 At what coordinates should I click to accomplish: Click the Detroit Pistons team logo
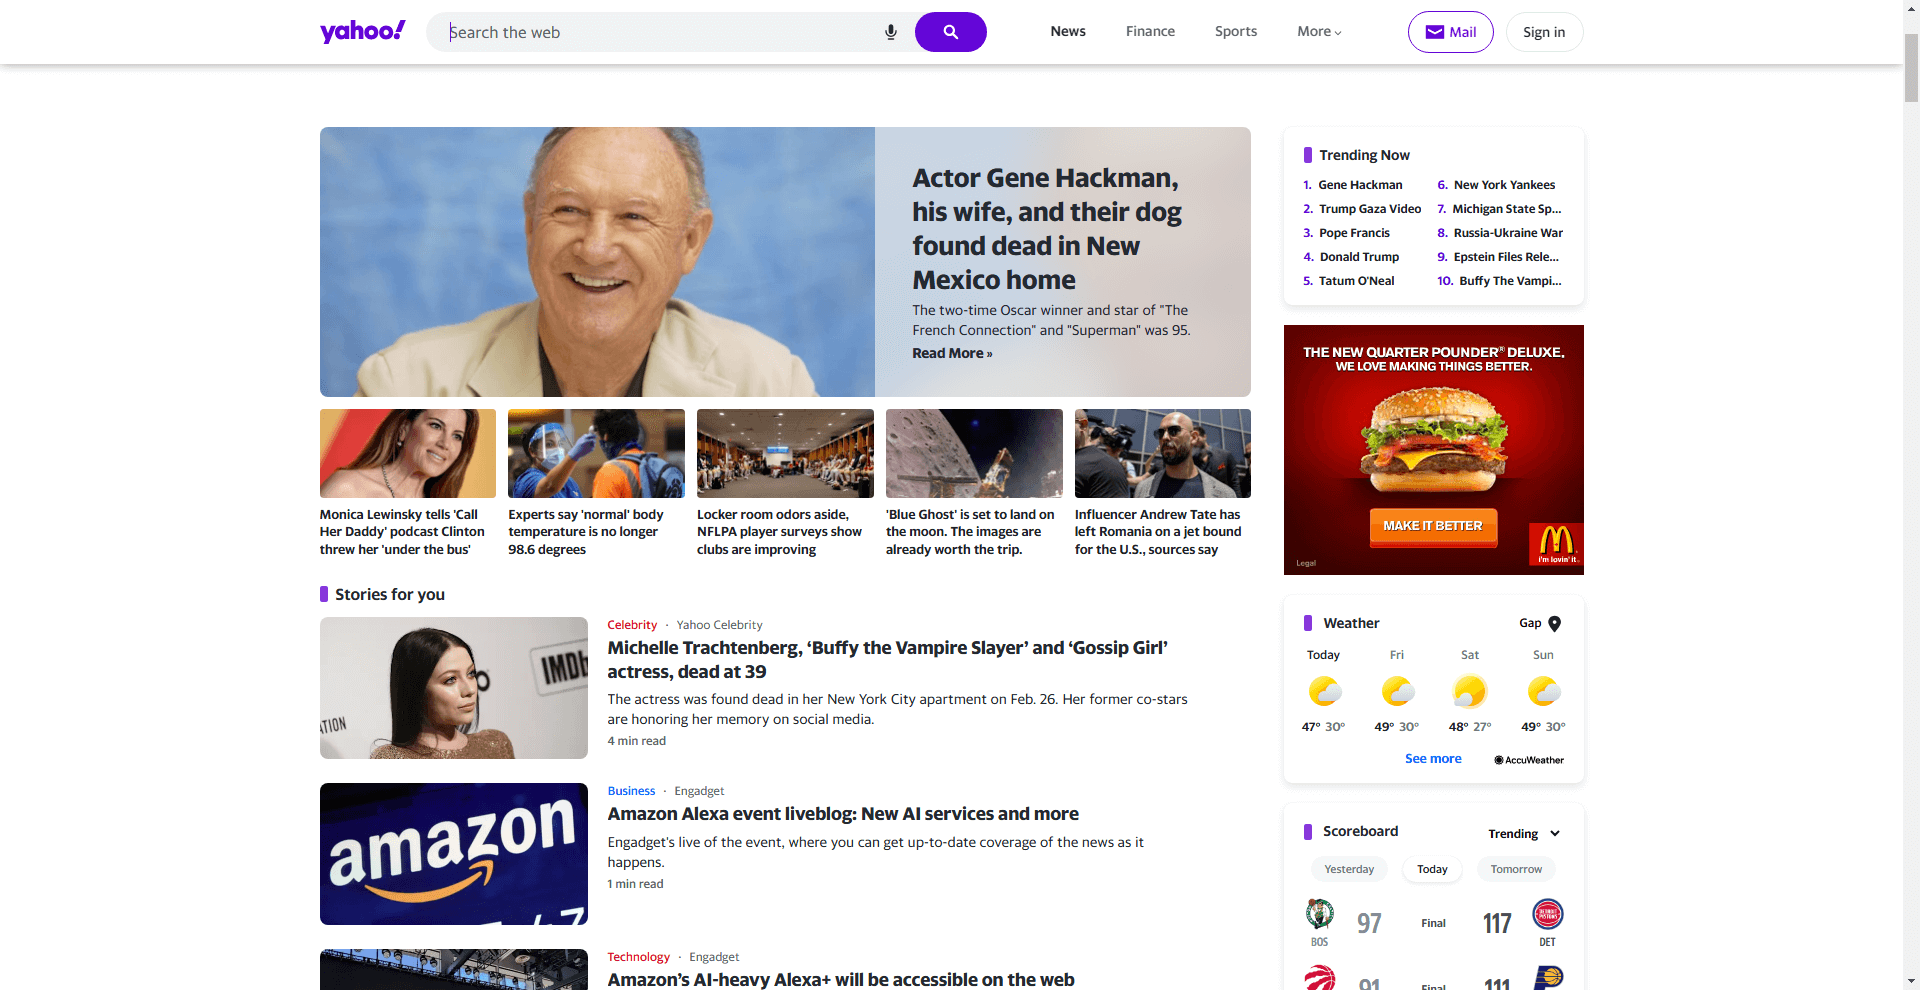[1547, 914]
